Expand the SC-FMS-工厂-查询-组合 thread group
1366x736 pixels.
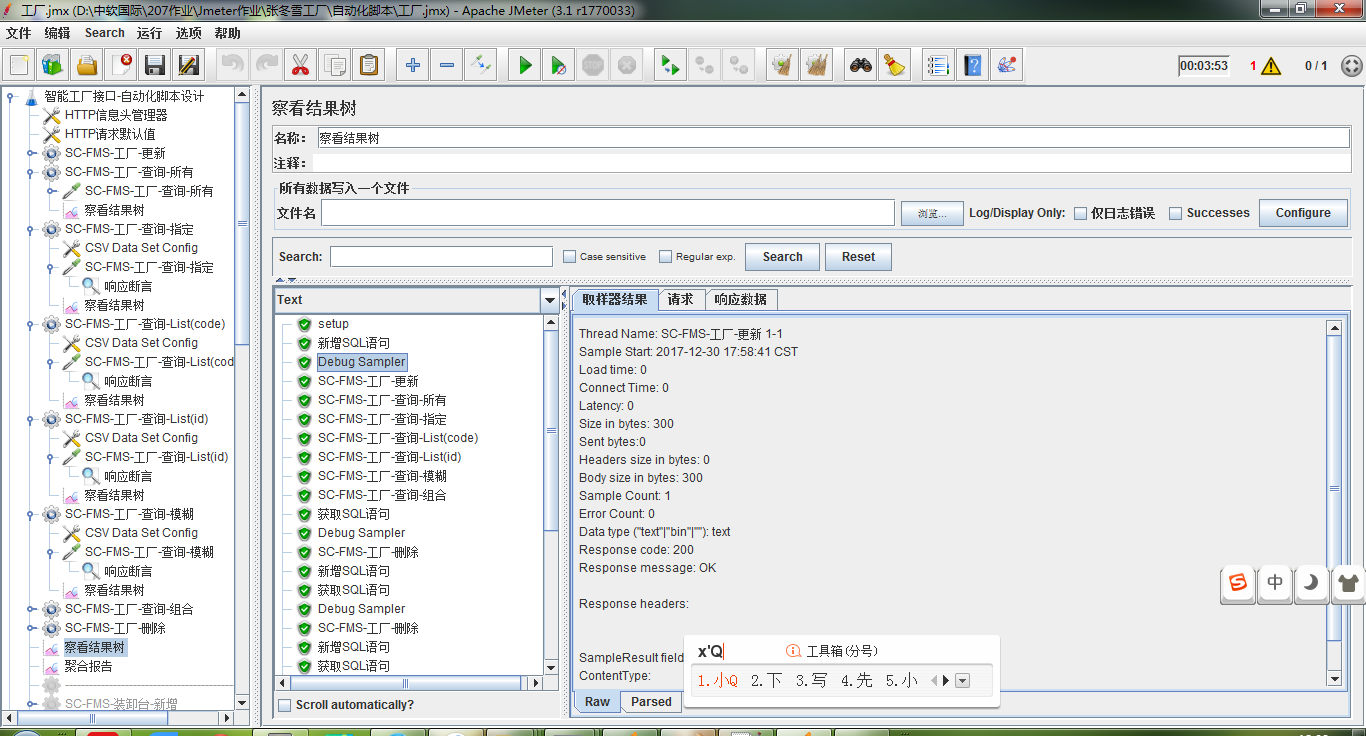pos(31,610)
